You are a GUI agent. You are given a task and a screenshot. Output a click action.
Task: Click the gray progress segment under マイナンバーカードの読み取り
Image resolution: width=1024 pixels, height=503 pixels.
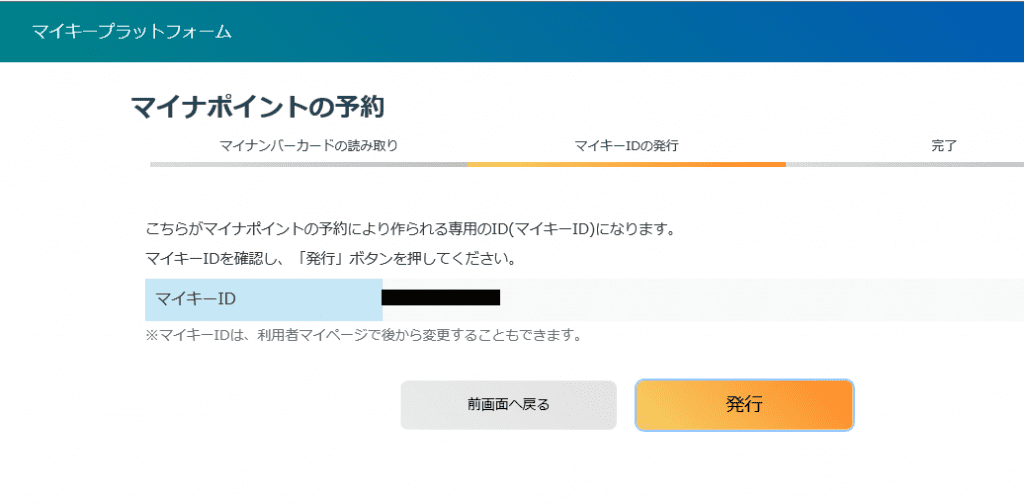pos(308,164)
